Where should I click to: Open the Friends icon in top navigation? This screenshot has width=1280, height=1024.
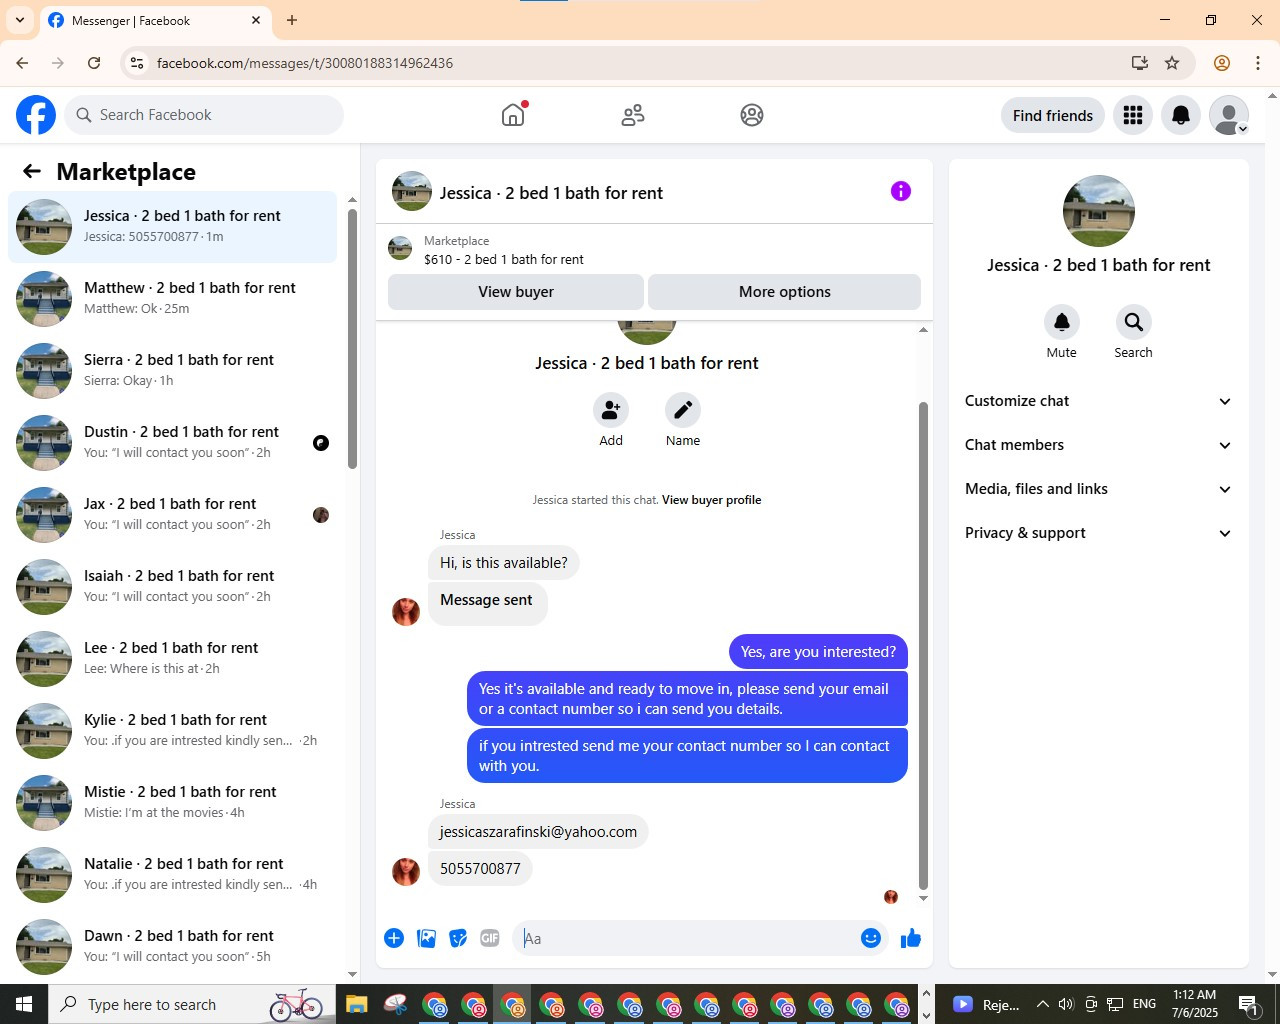point(633,115)
